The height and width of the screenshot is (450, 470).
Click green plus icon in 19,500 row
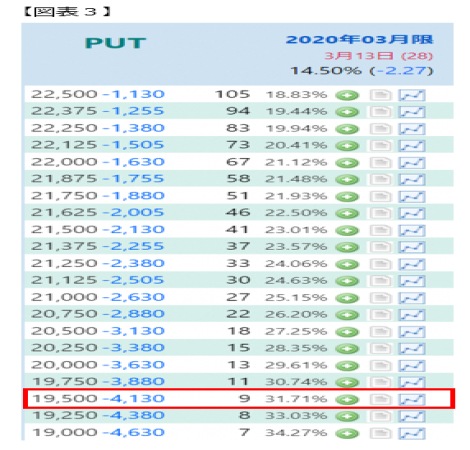tap(347, 399)
